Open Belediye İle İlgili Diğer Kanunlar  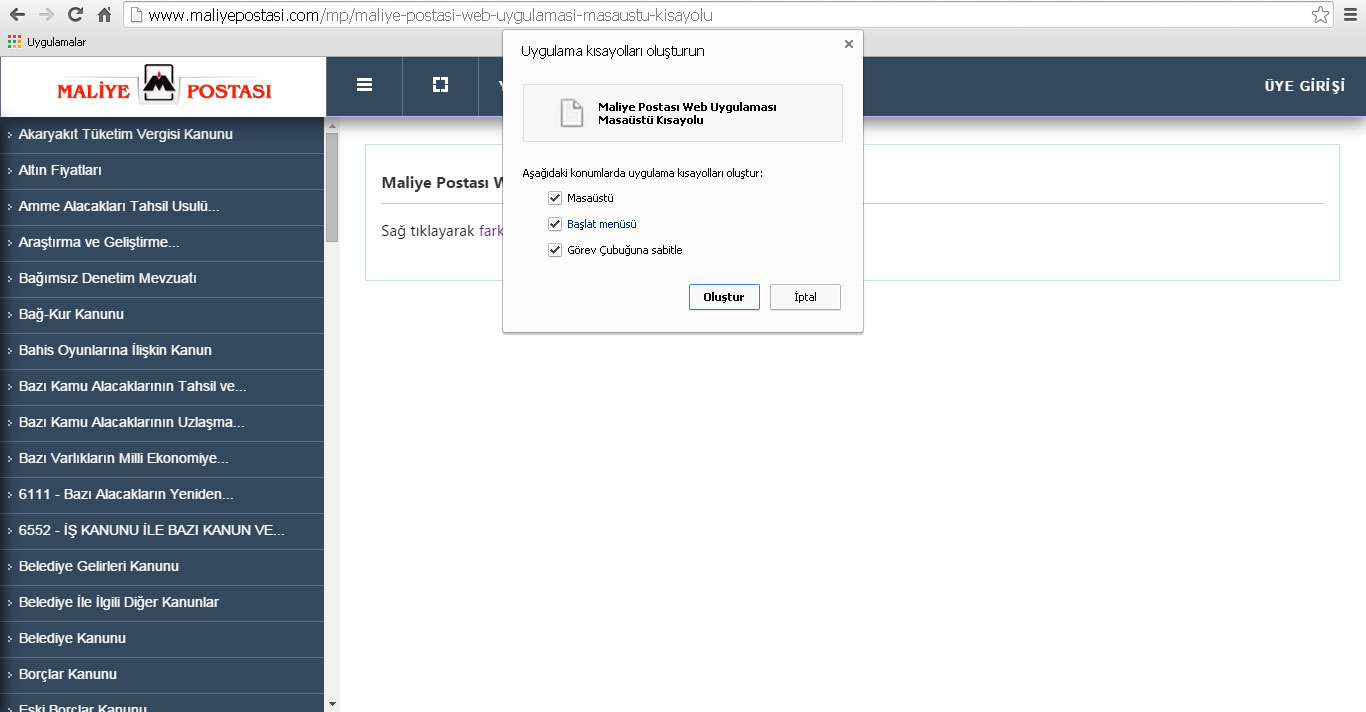coord(162,602)
